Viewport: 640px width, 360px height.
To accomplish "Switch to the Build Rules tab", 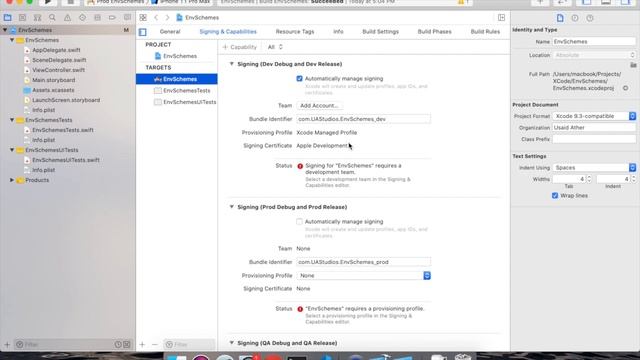I will (x=485, y=31).
